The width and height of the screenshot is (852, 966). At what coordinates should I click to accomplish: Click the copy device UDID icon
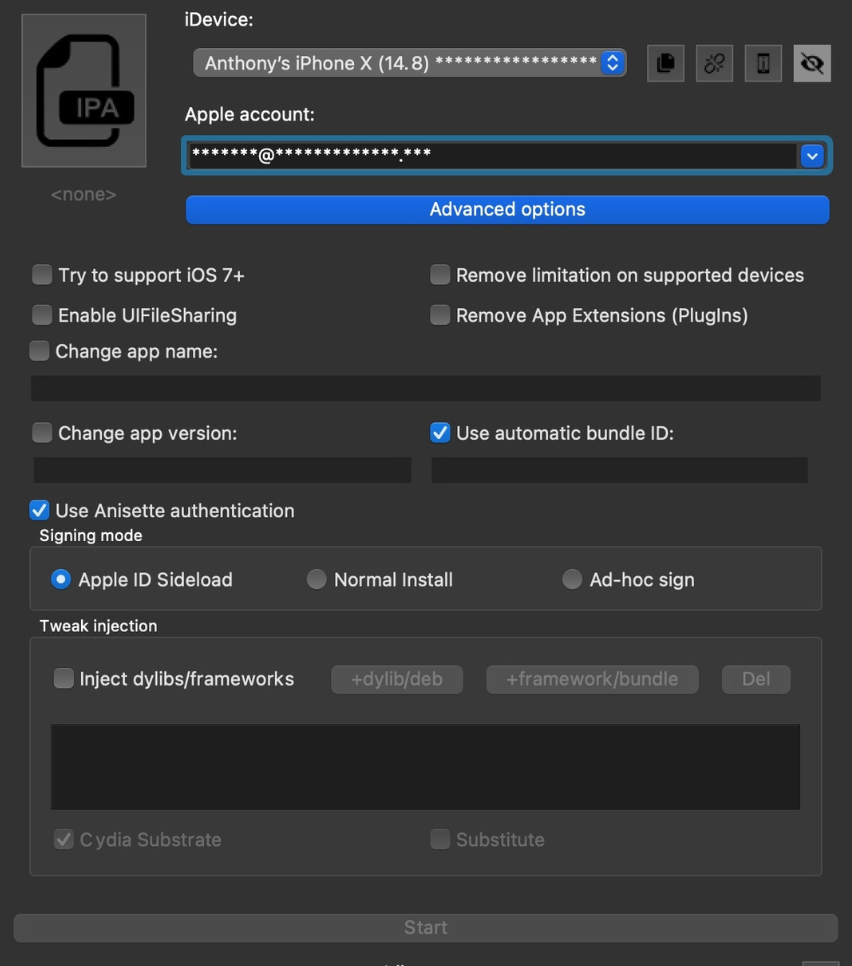coord(665,64)
